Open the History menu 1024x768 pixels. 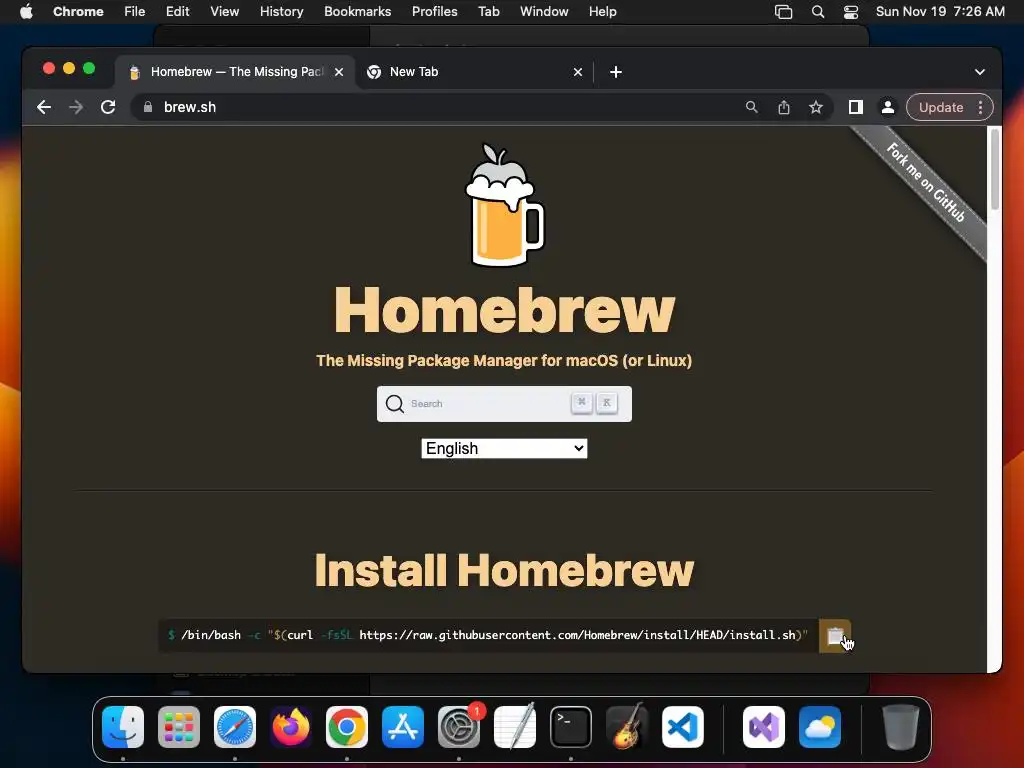tap(281, 11)
